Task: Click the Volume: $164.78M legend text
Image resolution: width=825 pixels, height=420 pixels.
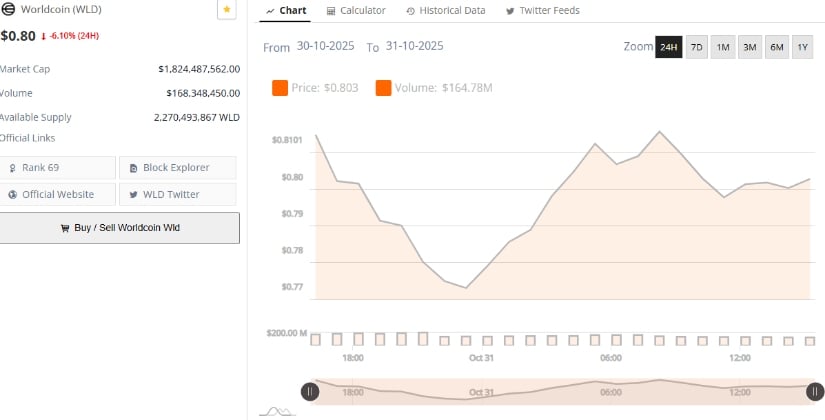Action: coord(444,88)
